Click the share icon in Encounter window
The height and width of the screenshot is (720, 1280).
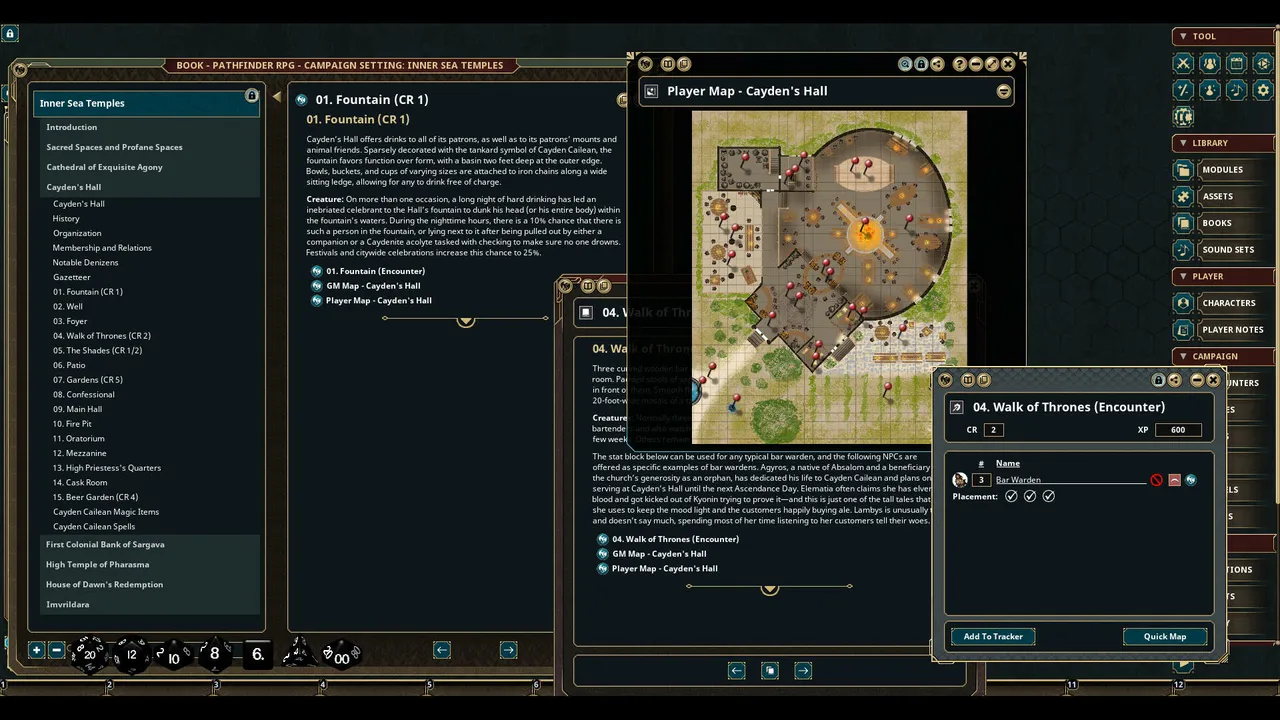(x=1174, y=380)
